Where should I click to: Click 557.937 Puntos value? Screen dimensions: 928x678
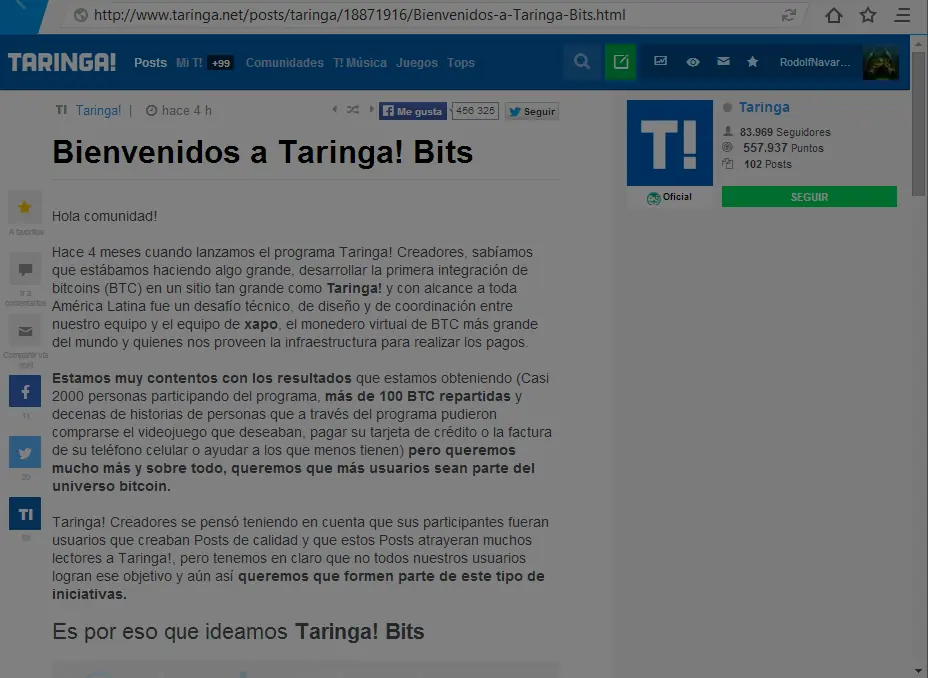783,148
